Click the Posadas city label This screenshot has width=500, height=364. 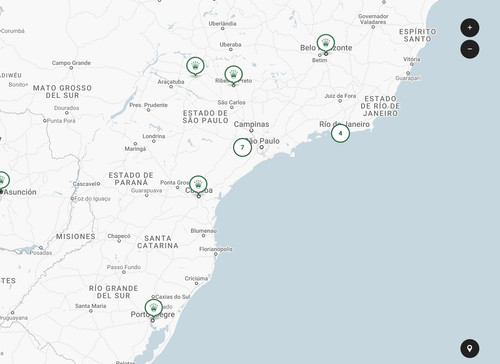click(x=41, y=253)
